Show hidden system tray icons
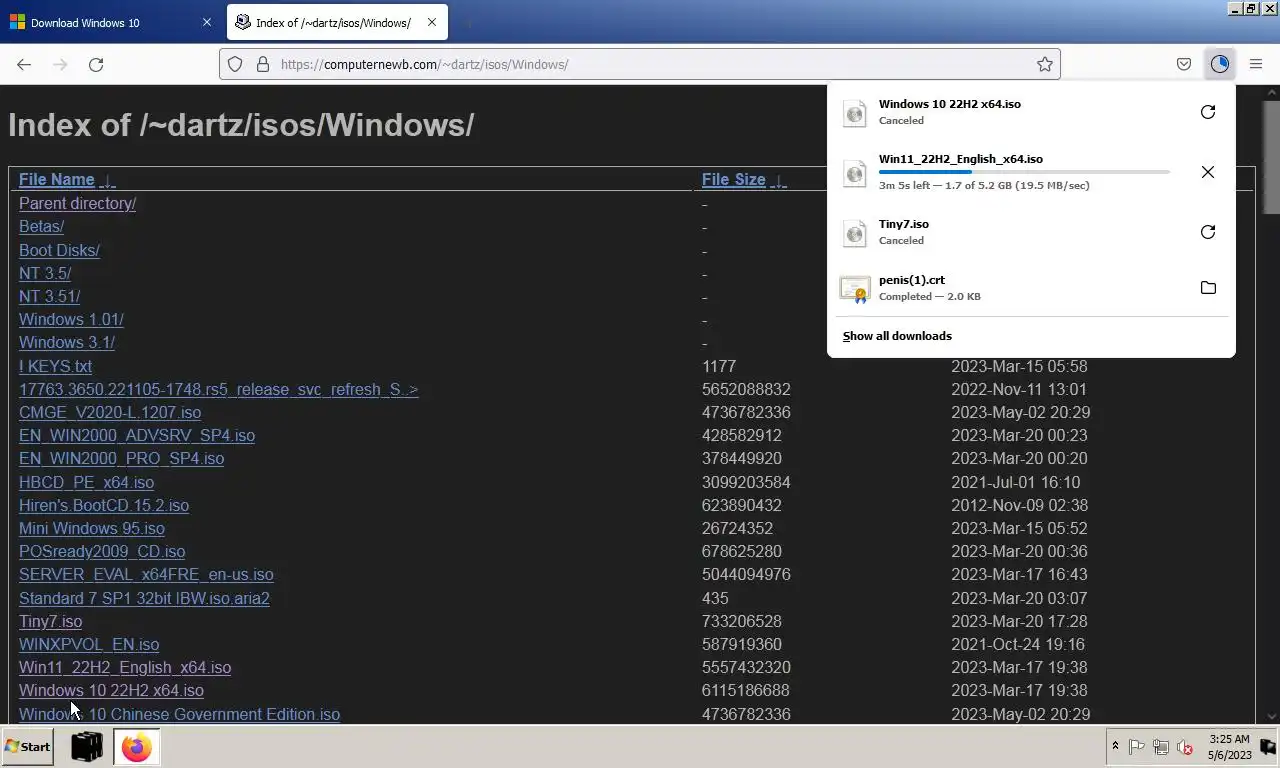This screenshot has width=1280, height=768. click(1115, 746)
